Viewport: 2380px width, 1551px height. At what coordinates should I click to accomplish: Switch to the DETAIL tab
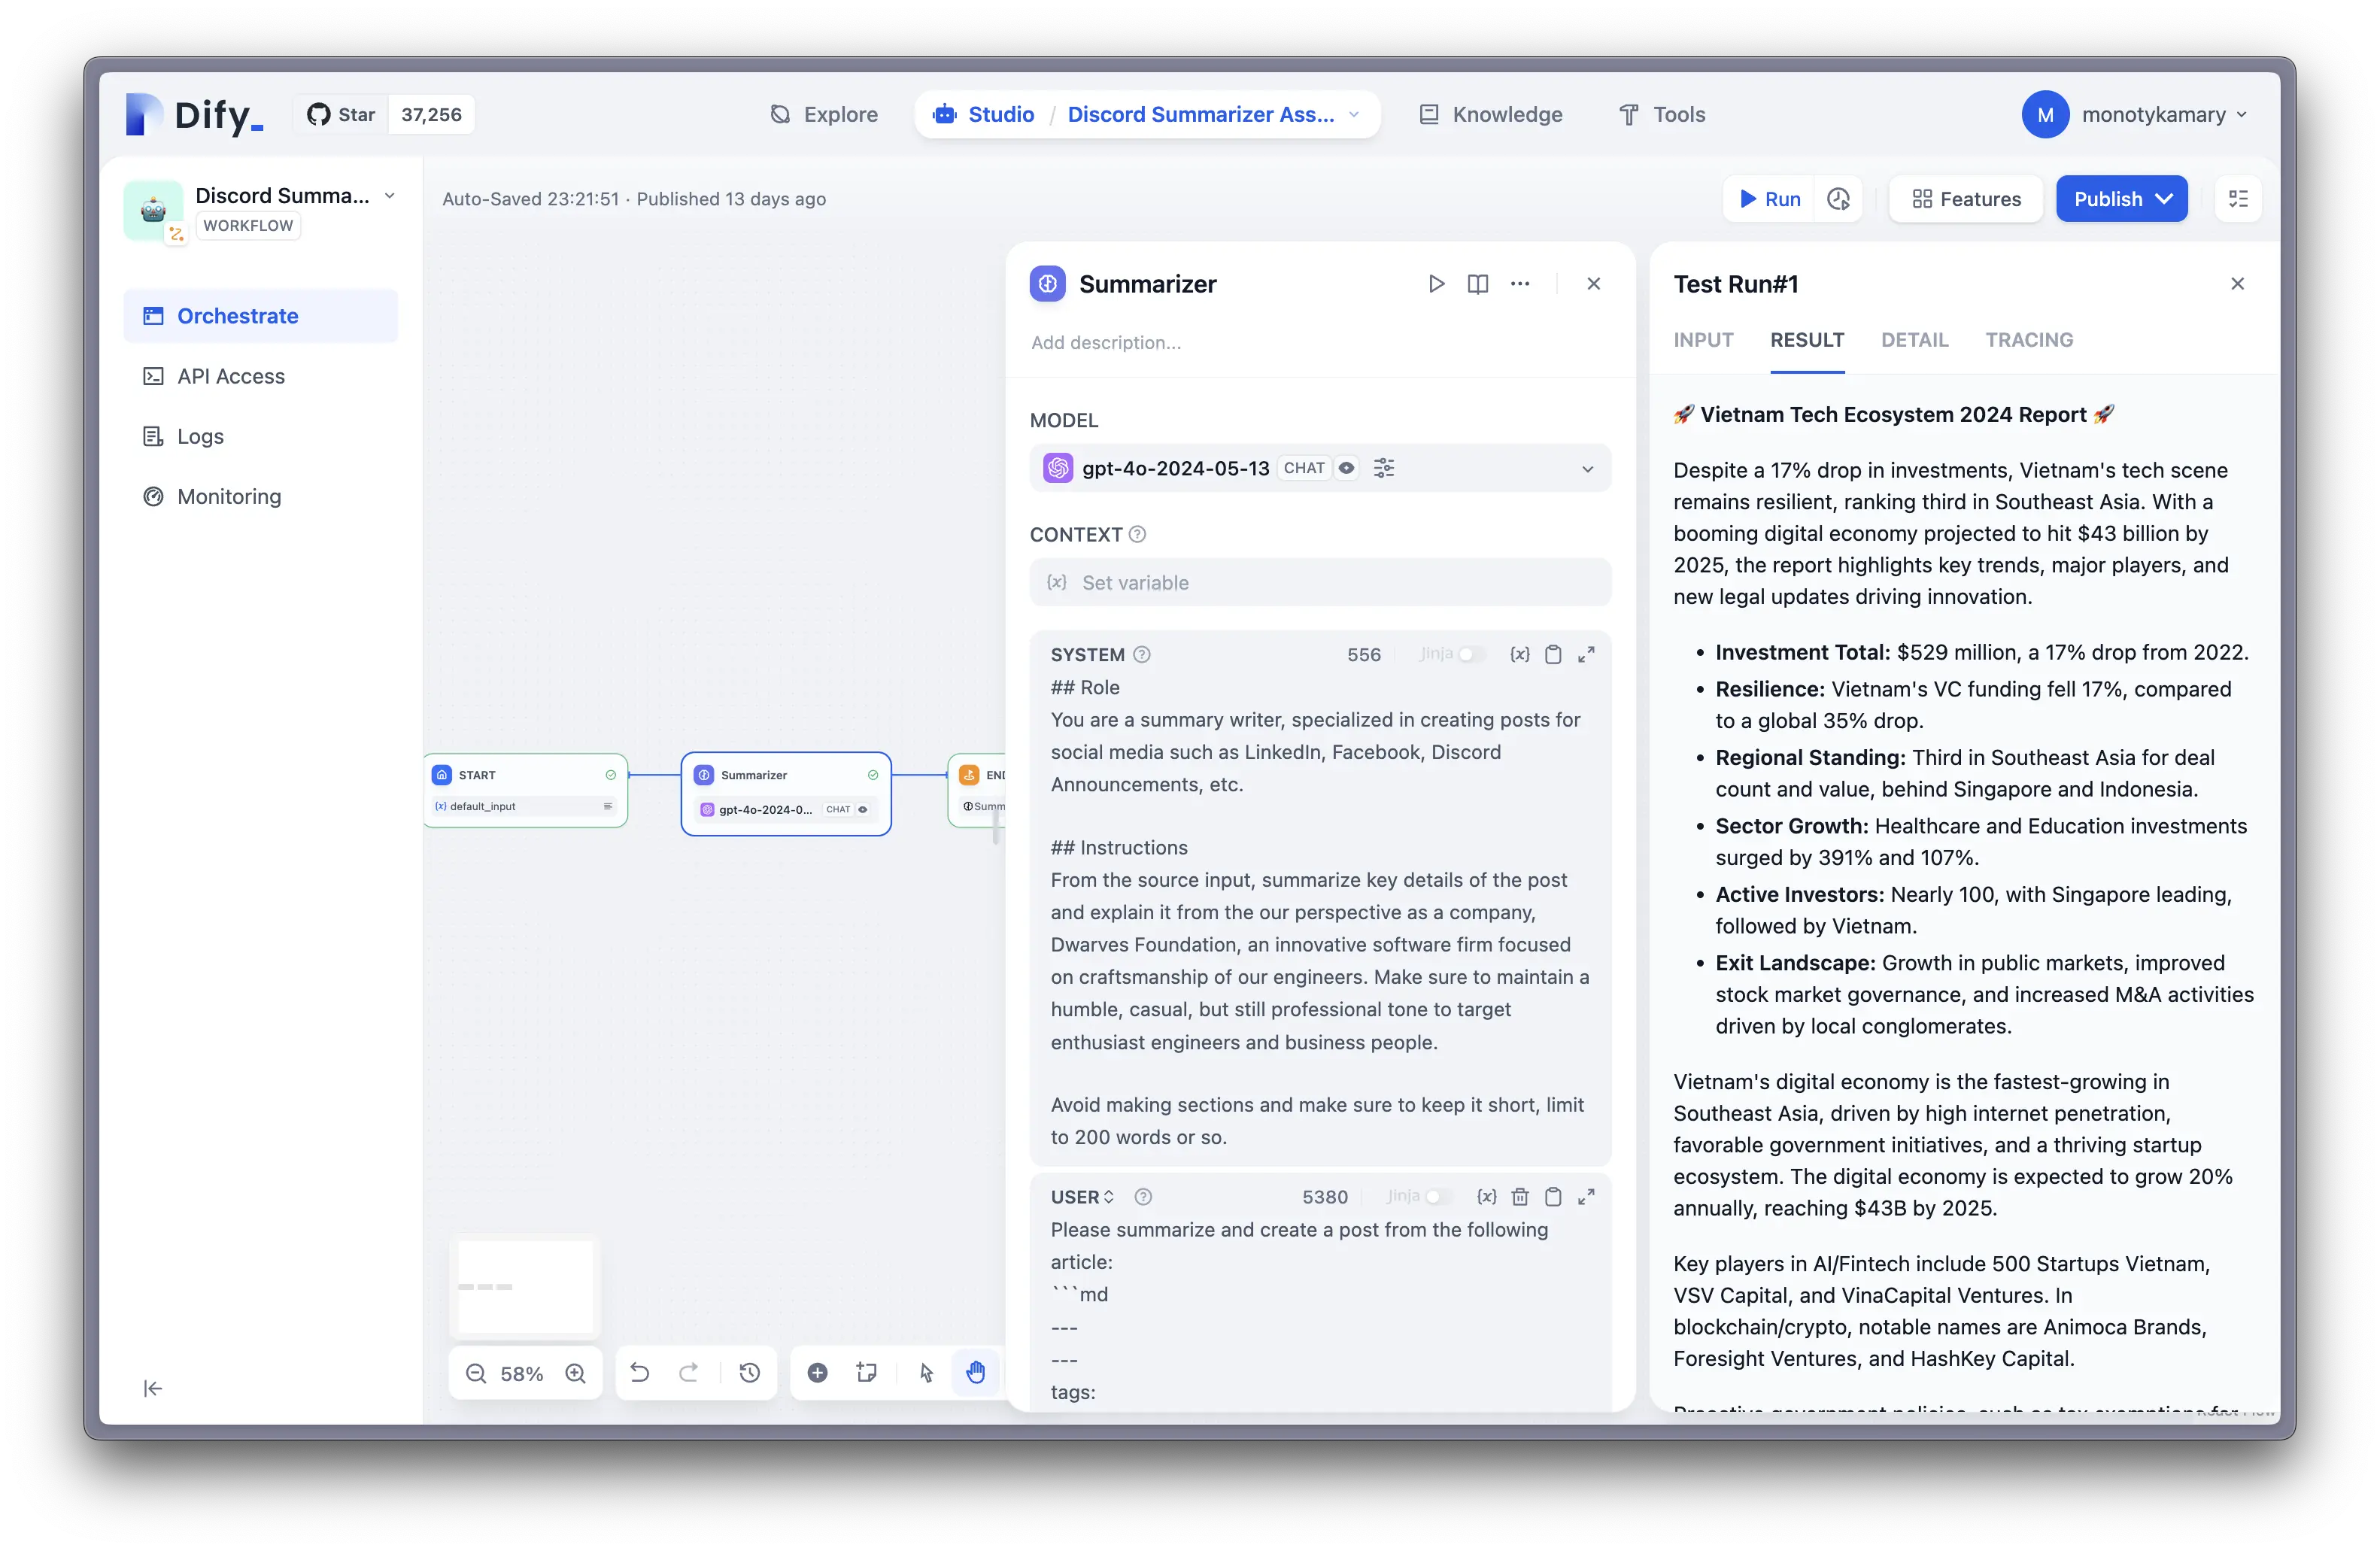click(1915, 340)
